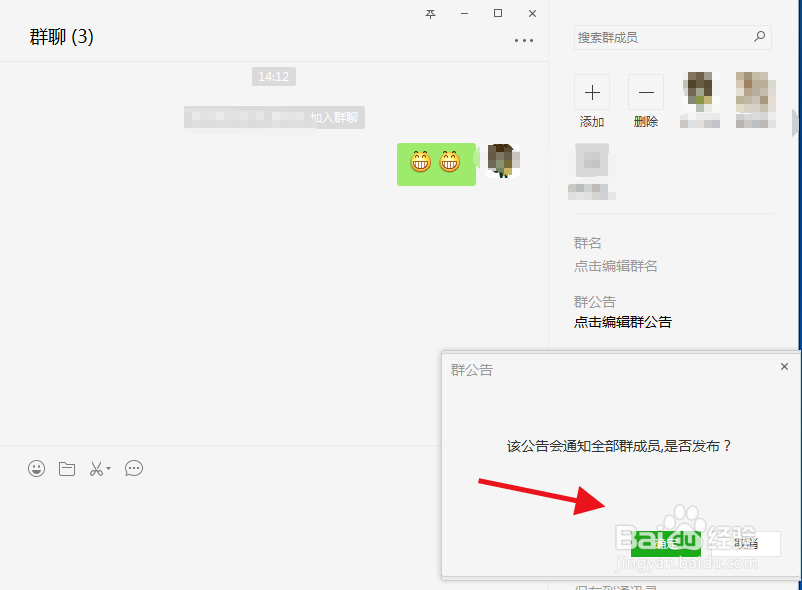Open the more options ellipsis menu
This screenshot has height=590, width=802.
click(524, 40)
